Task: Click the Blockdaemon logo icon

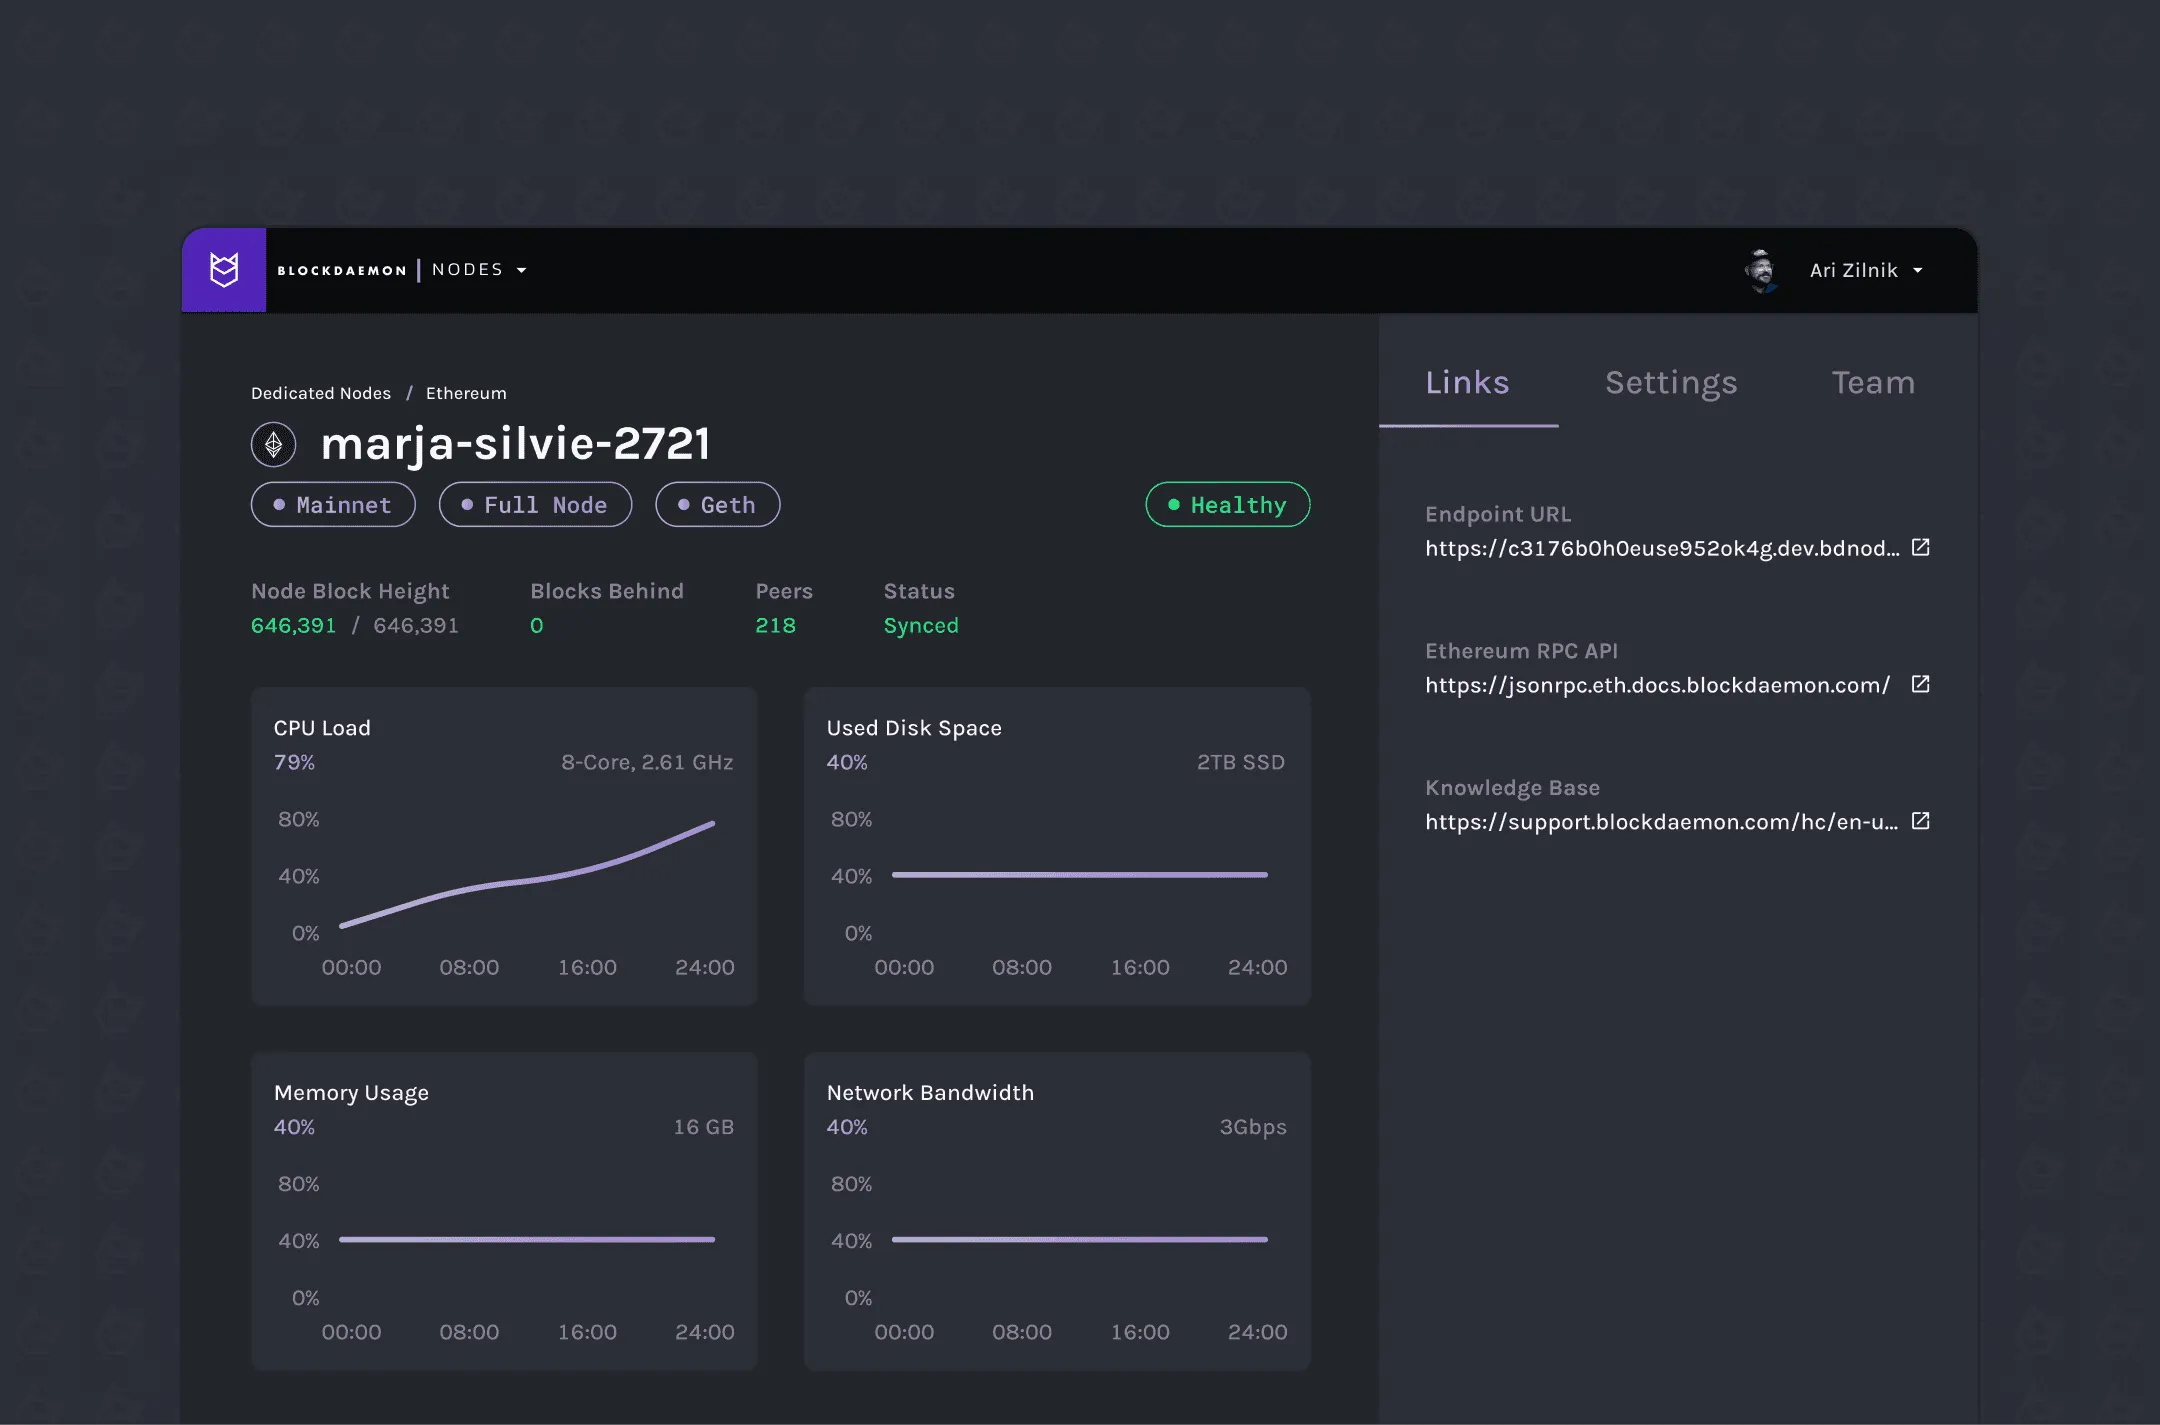Action: click(224, 270)
